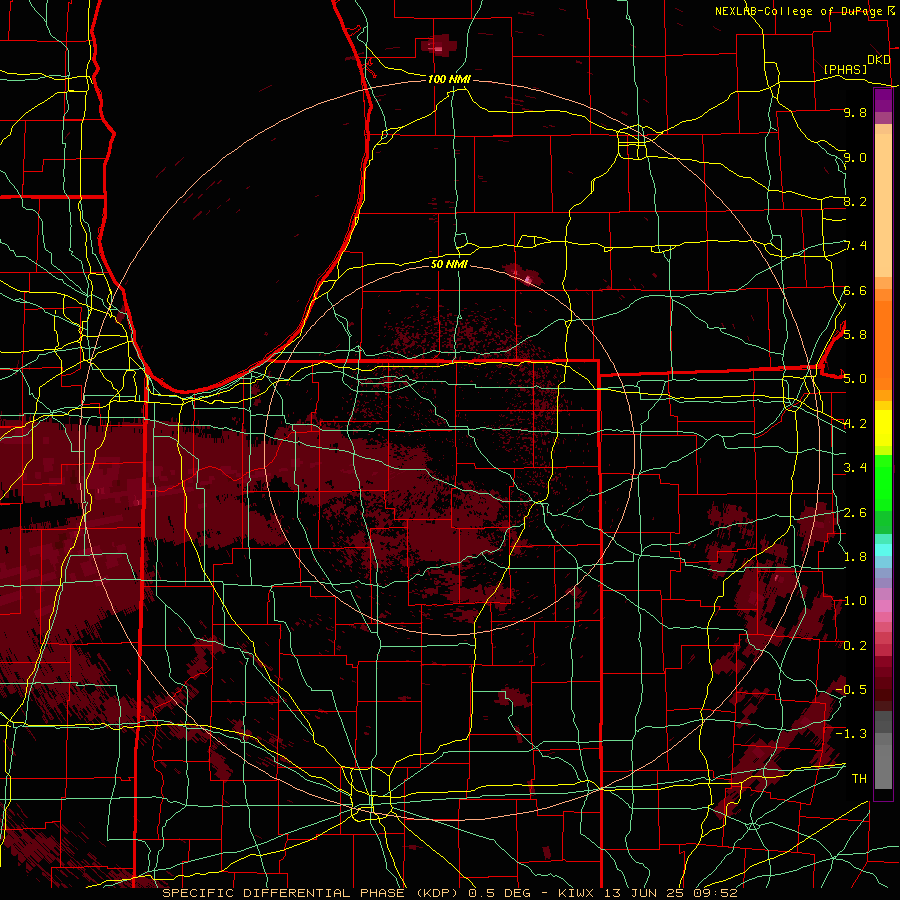The height and width of the screenshot is (900, 900).
Task: Pick the bright green band of the color scale
Action: (883, 482)
